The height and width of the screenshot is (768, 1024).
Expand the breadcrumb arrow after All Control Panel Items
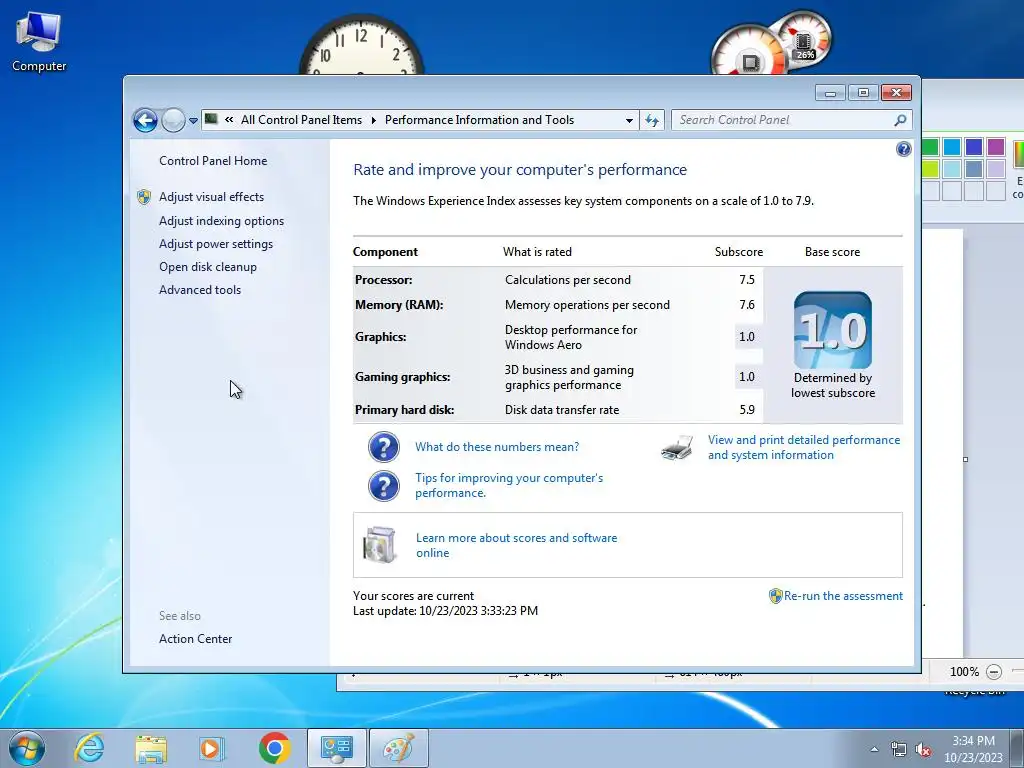(374, 120)
